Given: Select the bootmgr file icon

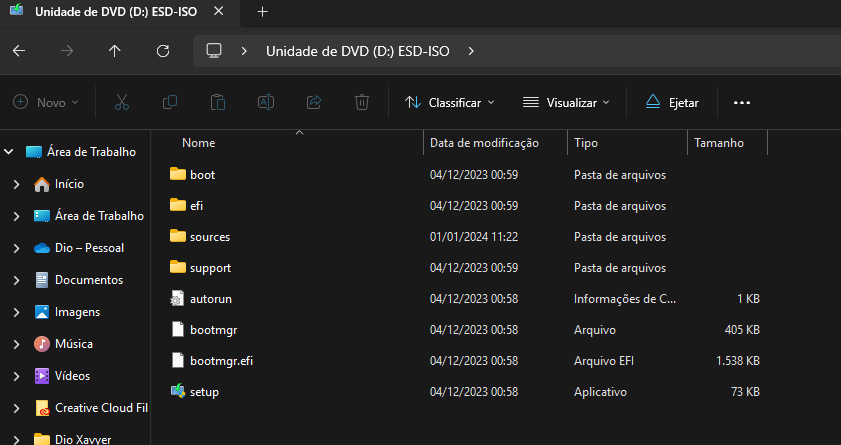Looking at the screenshot, I should point(178,330).
